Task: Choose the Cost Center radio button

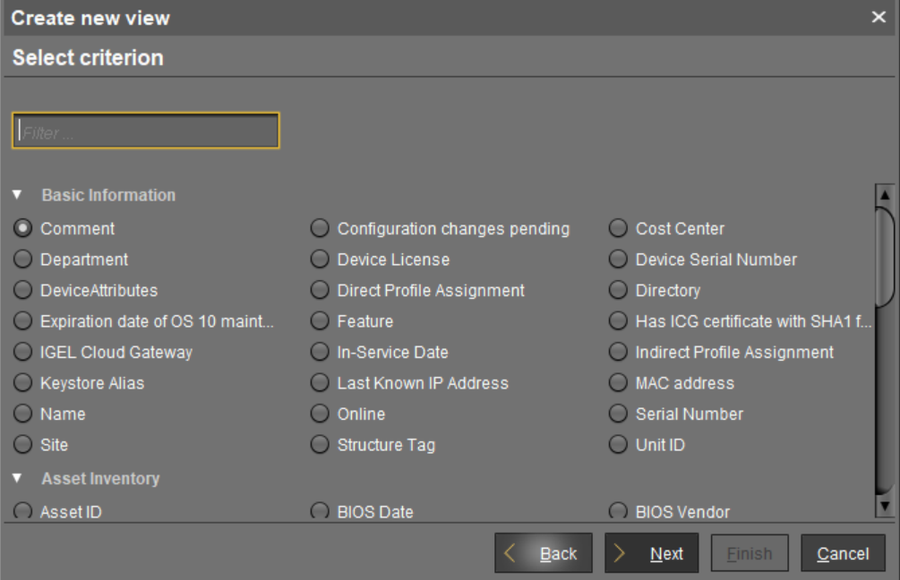Action: 619,229
